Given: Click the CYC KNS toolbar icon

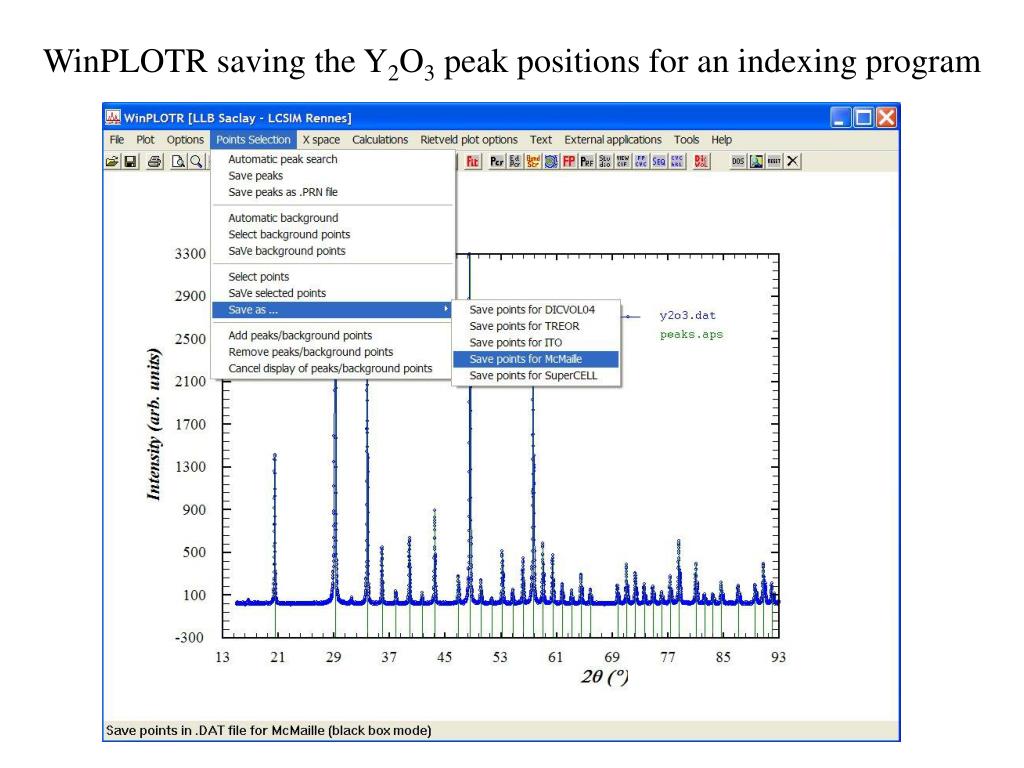Looking at the screenshot, I should tap(677, 161).
